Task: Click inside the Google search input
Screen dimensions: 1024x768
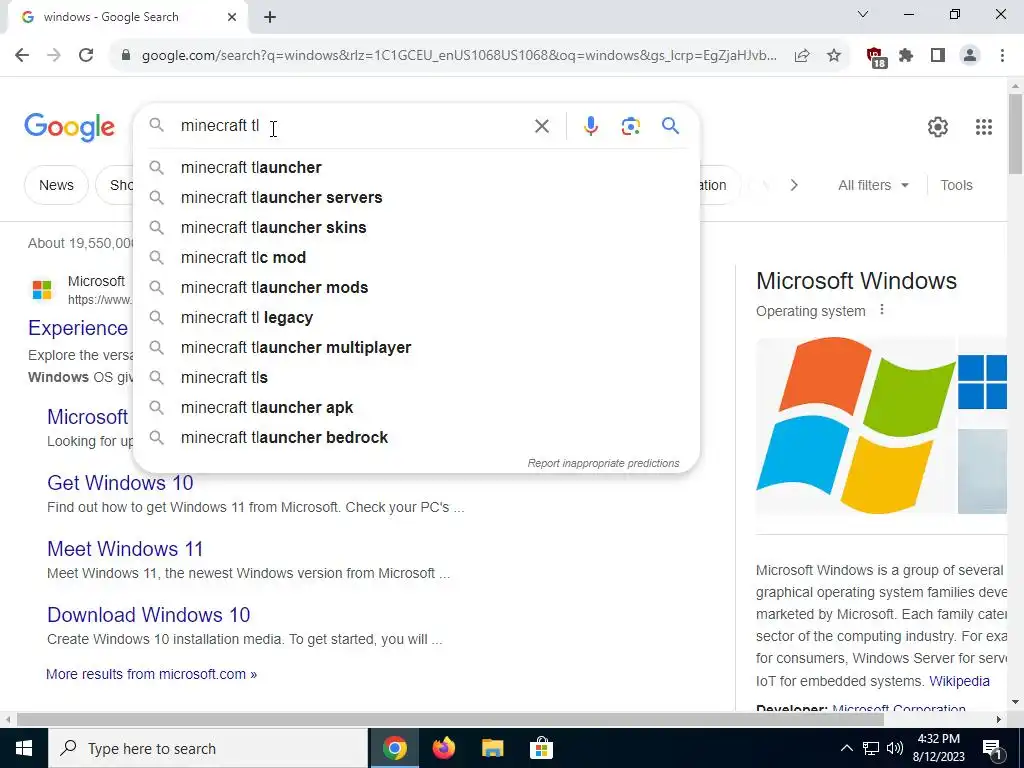Action: (353, 125)
